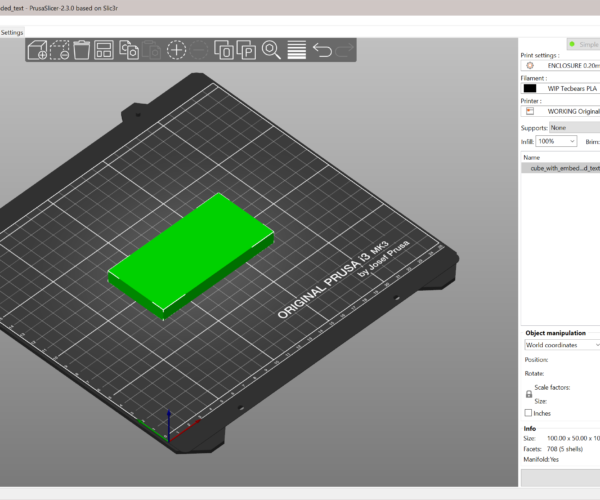
Task: Click the Add object toolbar icon
Action: (x=38, y=50)
